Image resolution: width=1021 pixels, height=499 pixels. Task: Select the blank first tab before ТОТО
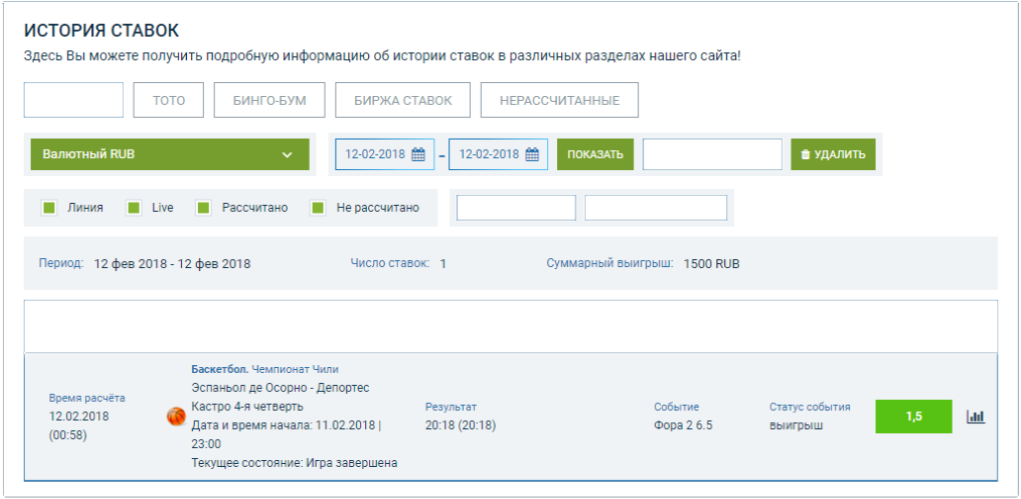pyautogui.click(x=73, y=100)
